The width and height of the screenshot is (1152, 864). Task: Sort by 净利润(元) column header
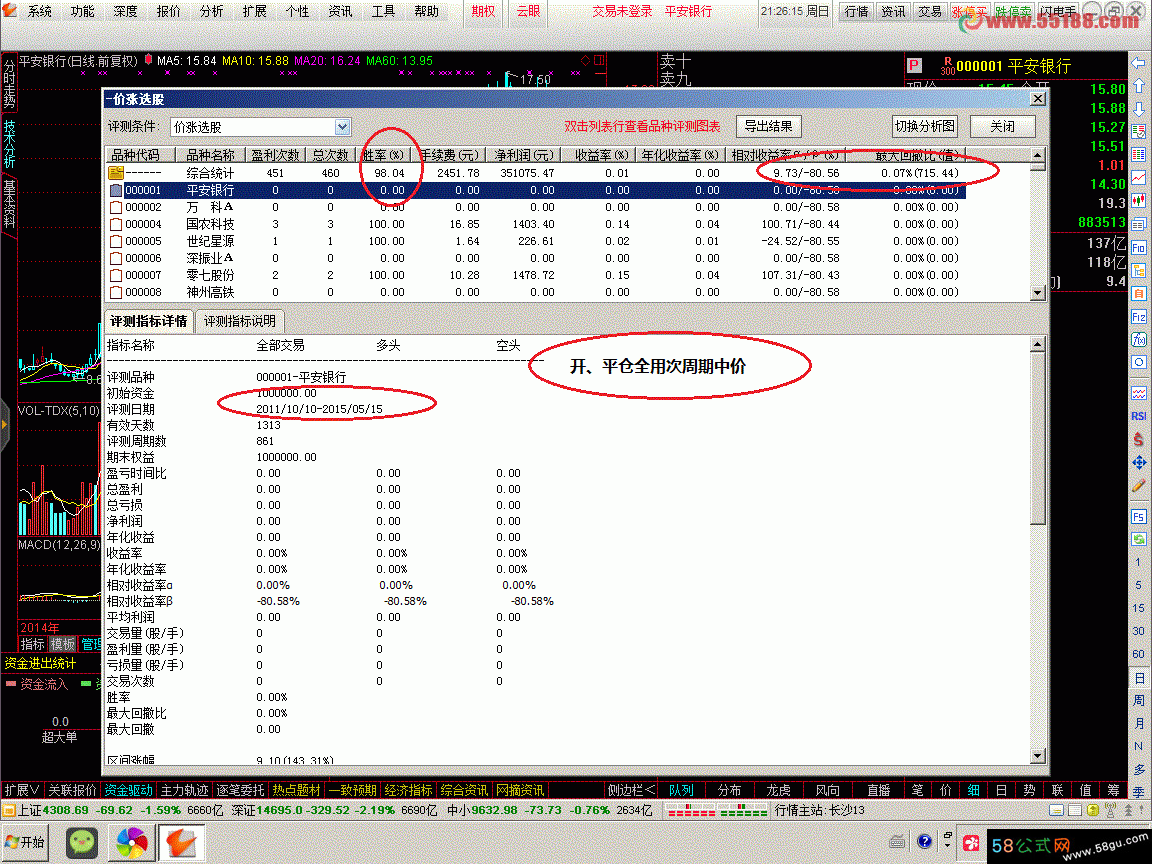tap(523, 155)
